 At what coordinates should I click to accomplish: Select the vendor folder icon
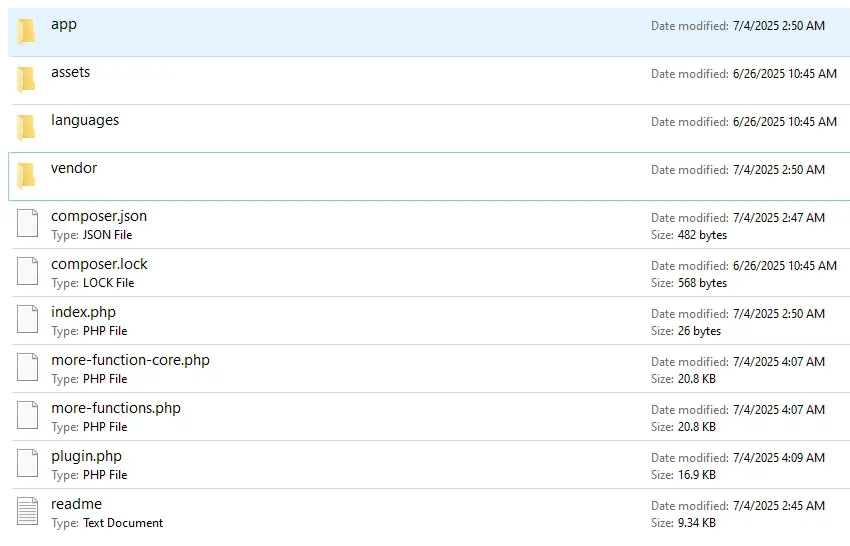point(27,176)
